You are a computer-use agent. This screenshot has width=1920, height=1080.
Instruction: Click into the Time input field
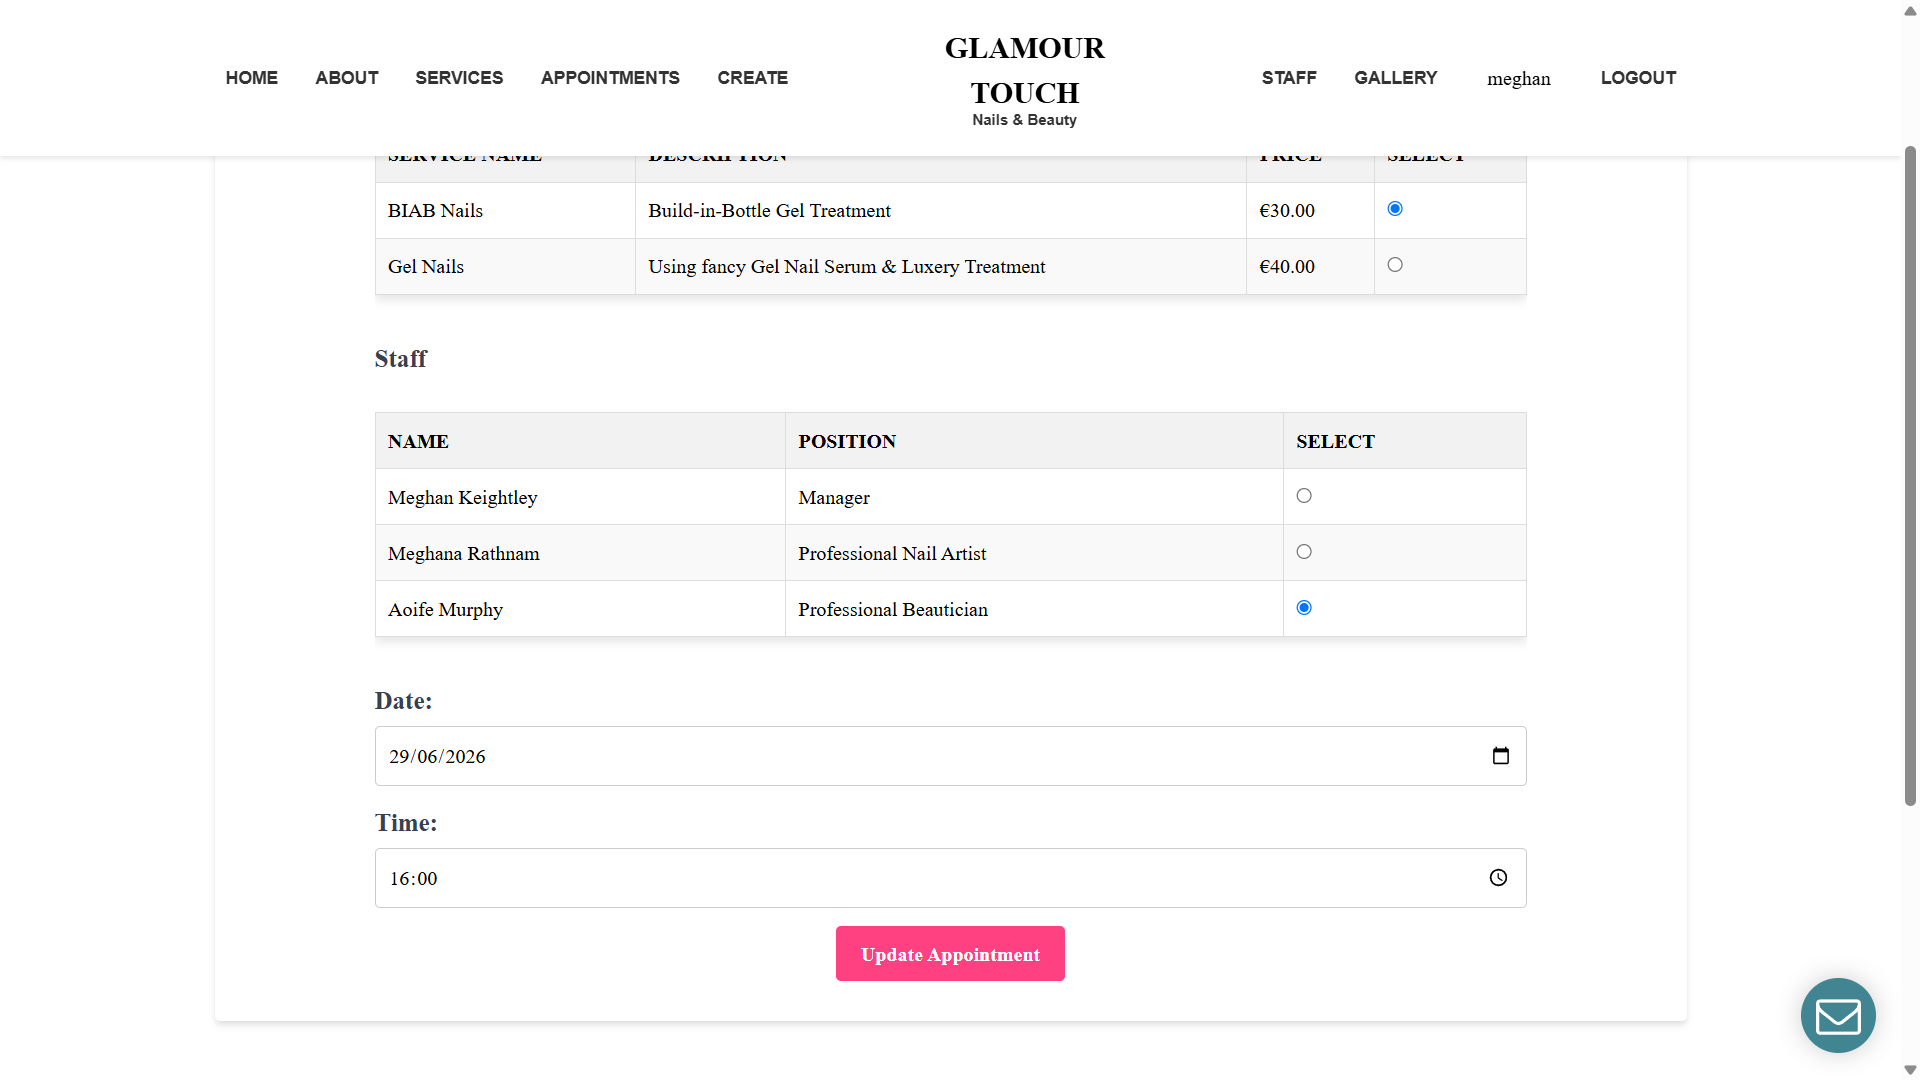pos(950,878)
